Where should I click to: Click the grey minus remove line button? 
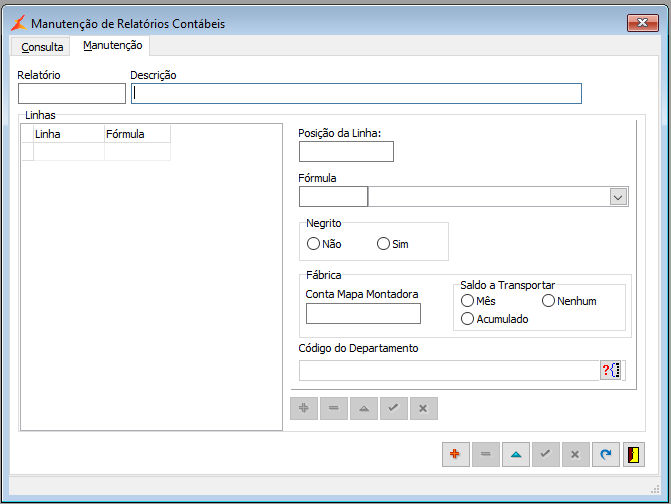(334, 408)
